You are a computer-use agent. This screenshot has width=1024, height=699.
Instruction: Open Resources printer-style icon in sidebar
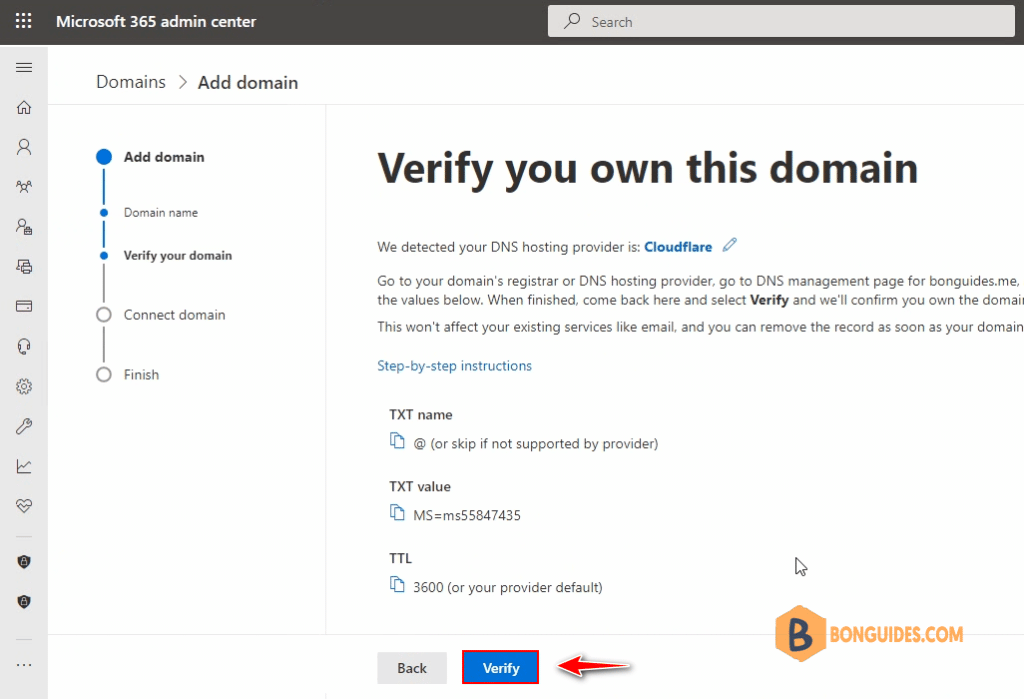coord(24,267)
